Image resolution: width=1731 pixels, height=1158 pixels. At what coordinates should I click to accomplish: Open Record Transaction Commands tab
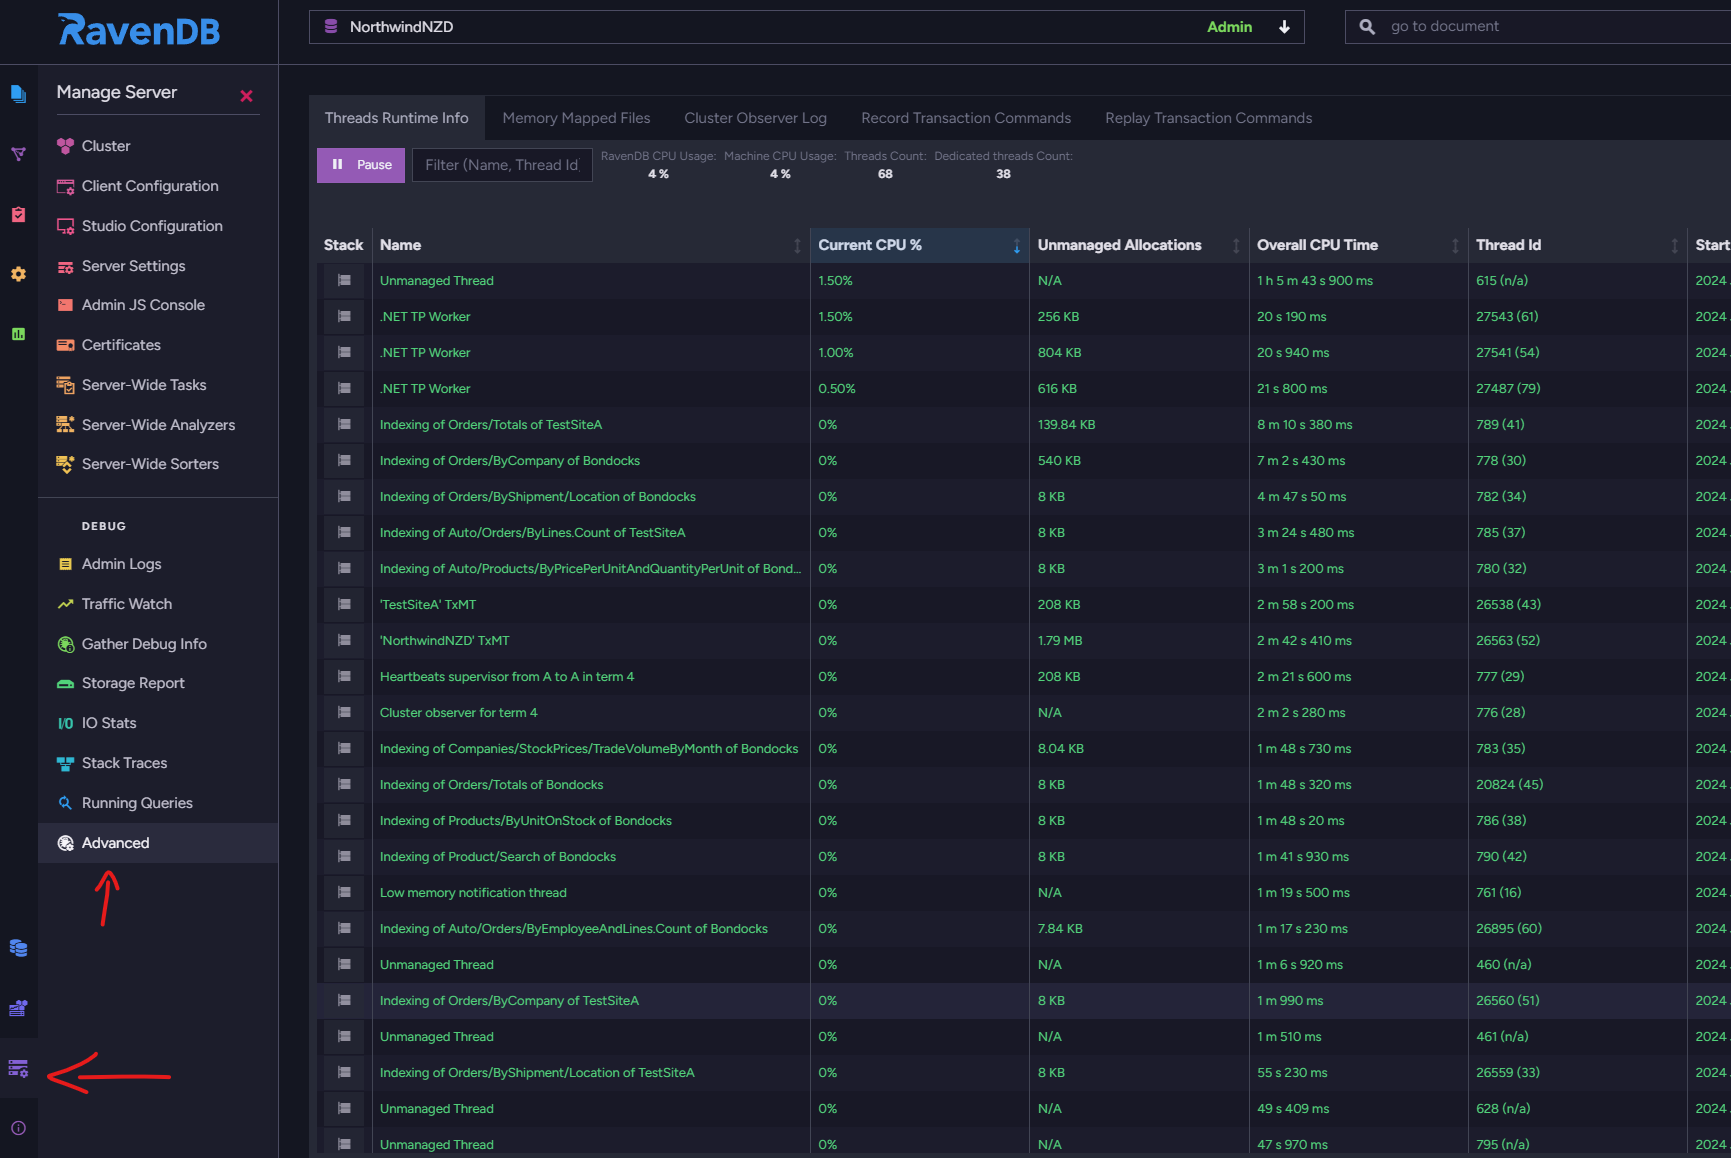966,118
